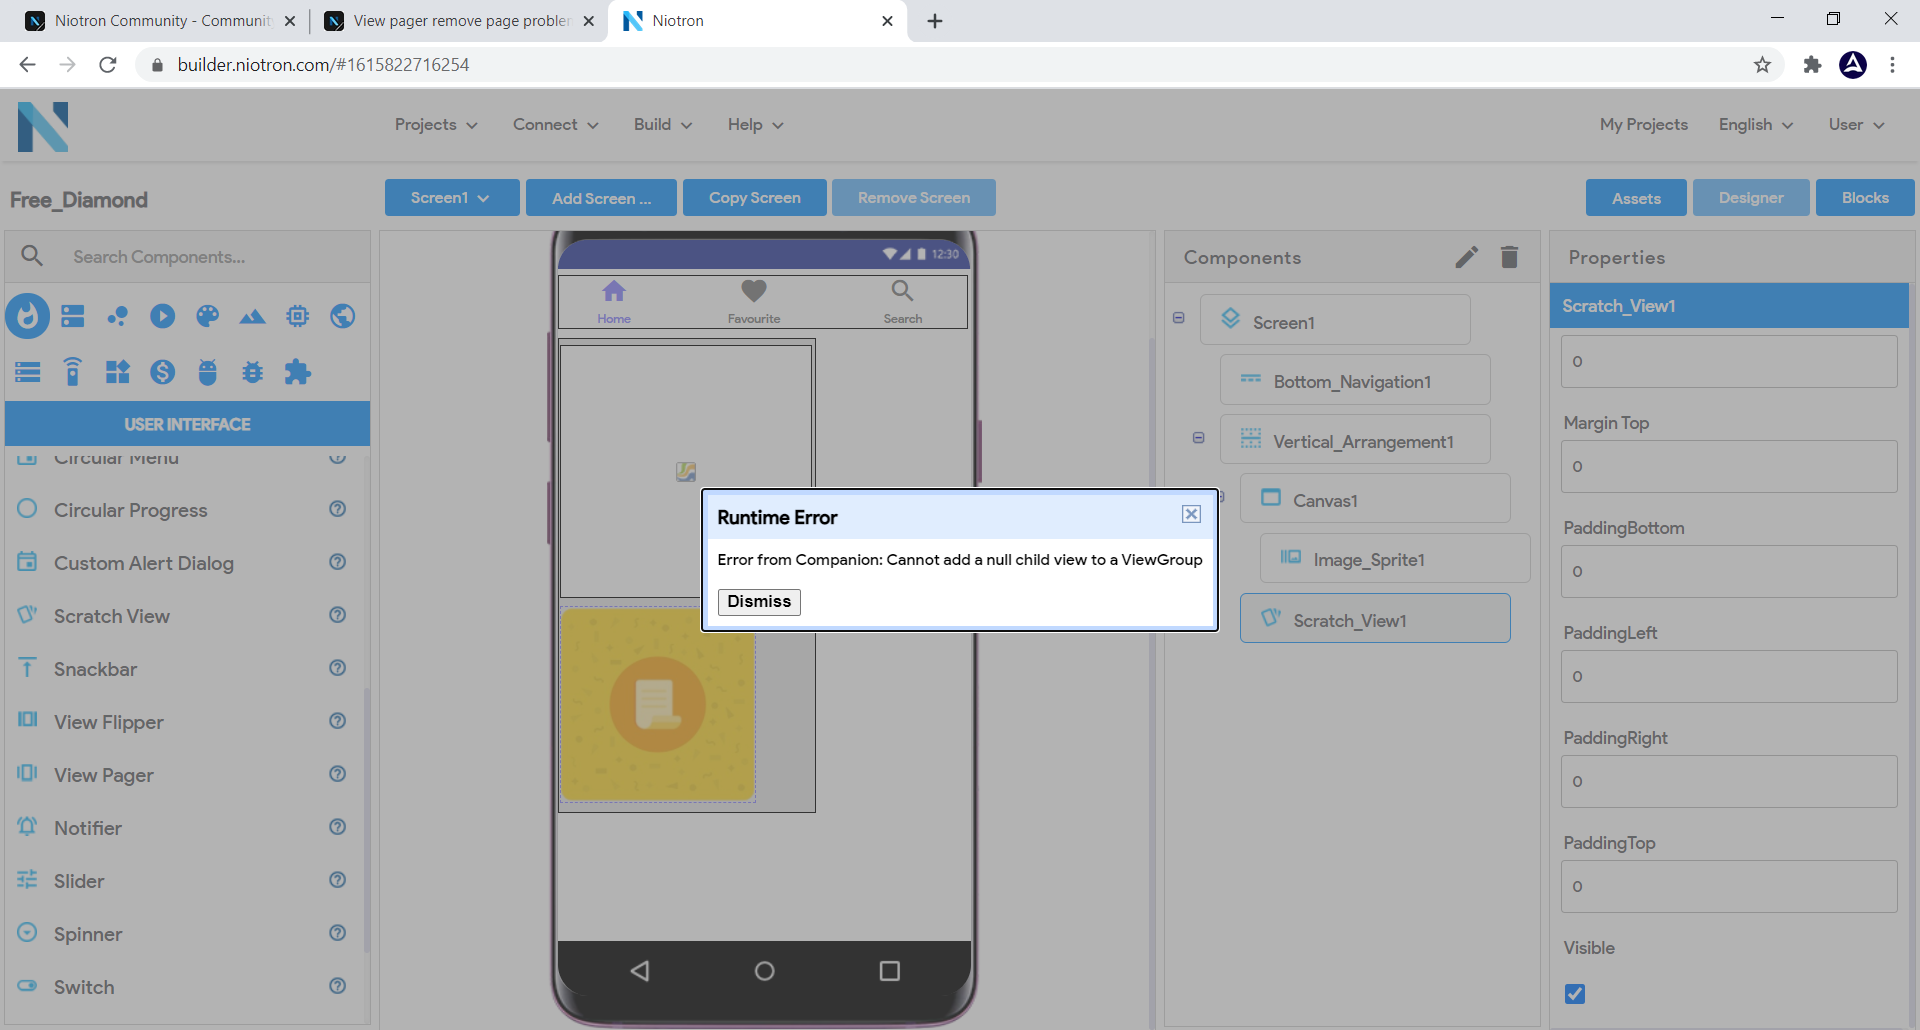Open the remote connectivity palette category icon
The image size is (1920, 1030).
(73, 372)
